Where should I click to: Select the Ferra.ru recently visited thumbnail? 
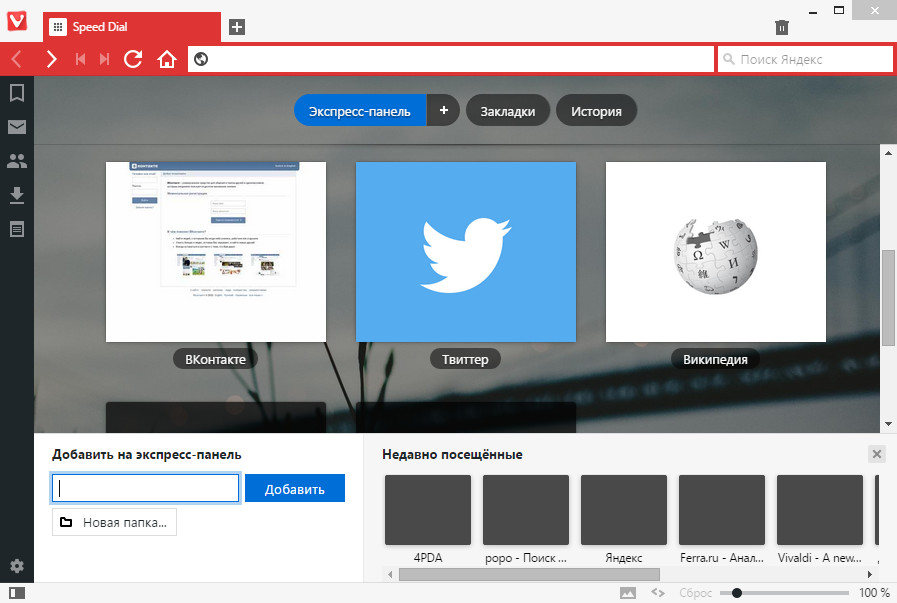pos(722,509)
